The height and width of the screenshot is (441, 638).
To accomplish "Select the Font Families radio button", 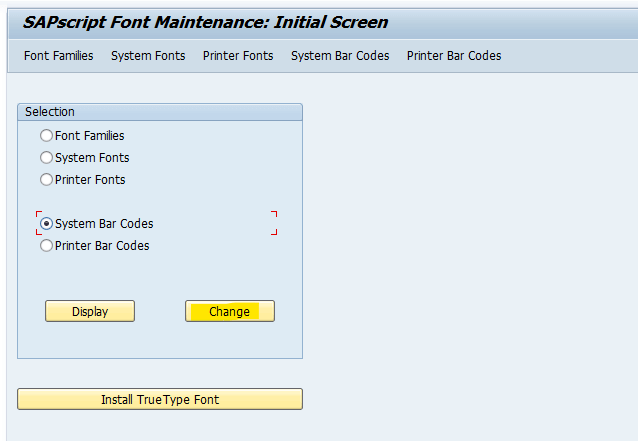I will coord(46,135).
